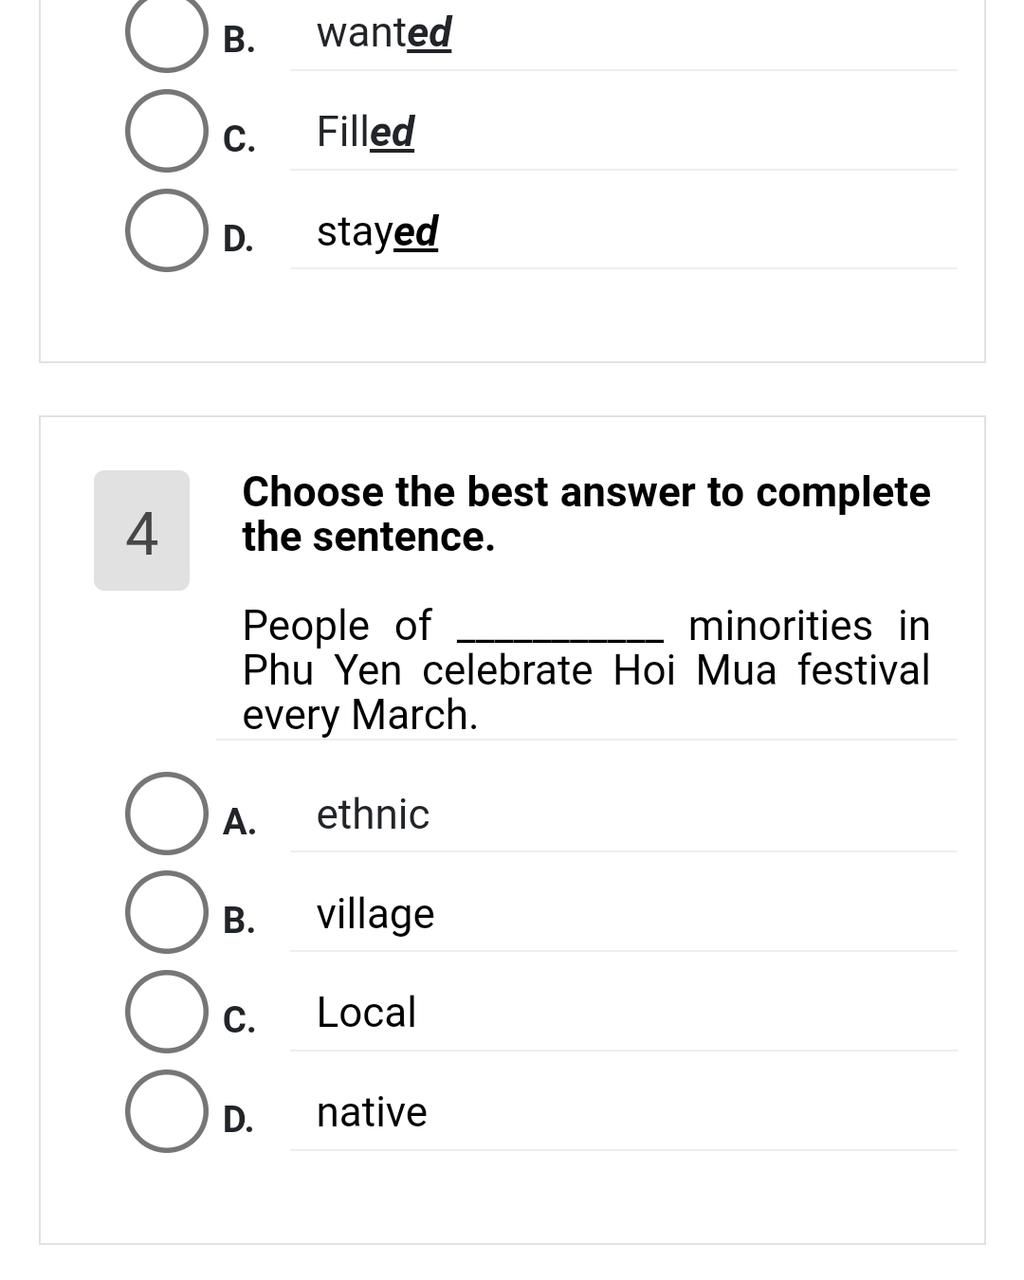Select the radio button for "ethnic"

coord(166,814)
